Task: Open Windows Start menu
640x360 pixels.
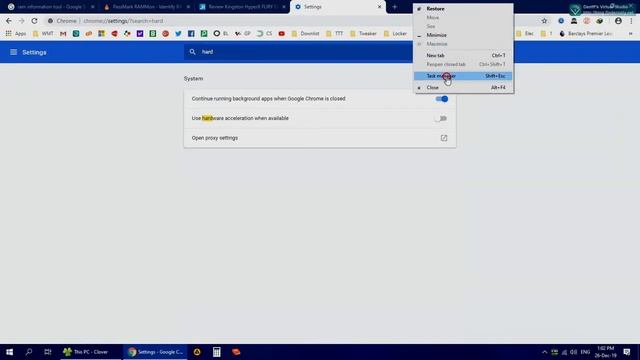Action: pyautogui.click(x=9, y=352)
